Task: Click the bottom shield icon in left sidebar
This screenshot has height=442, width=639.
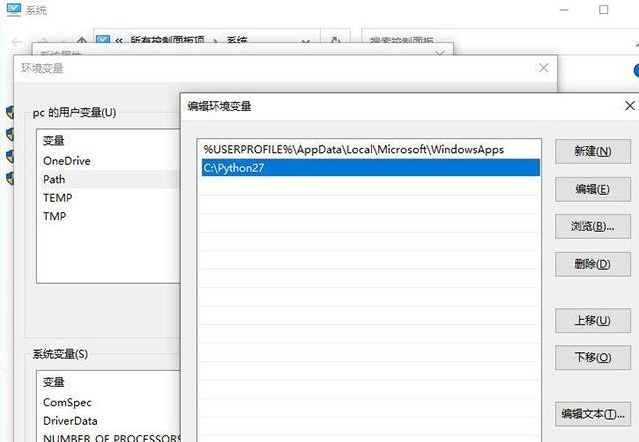Action: tap(9, 178)
